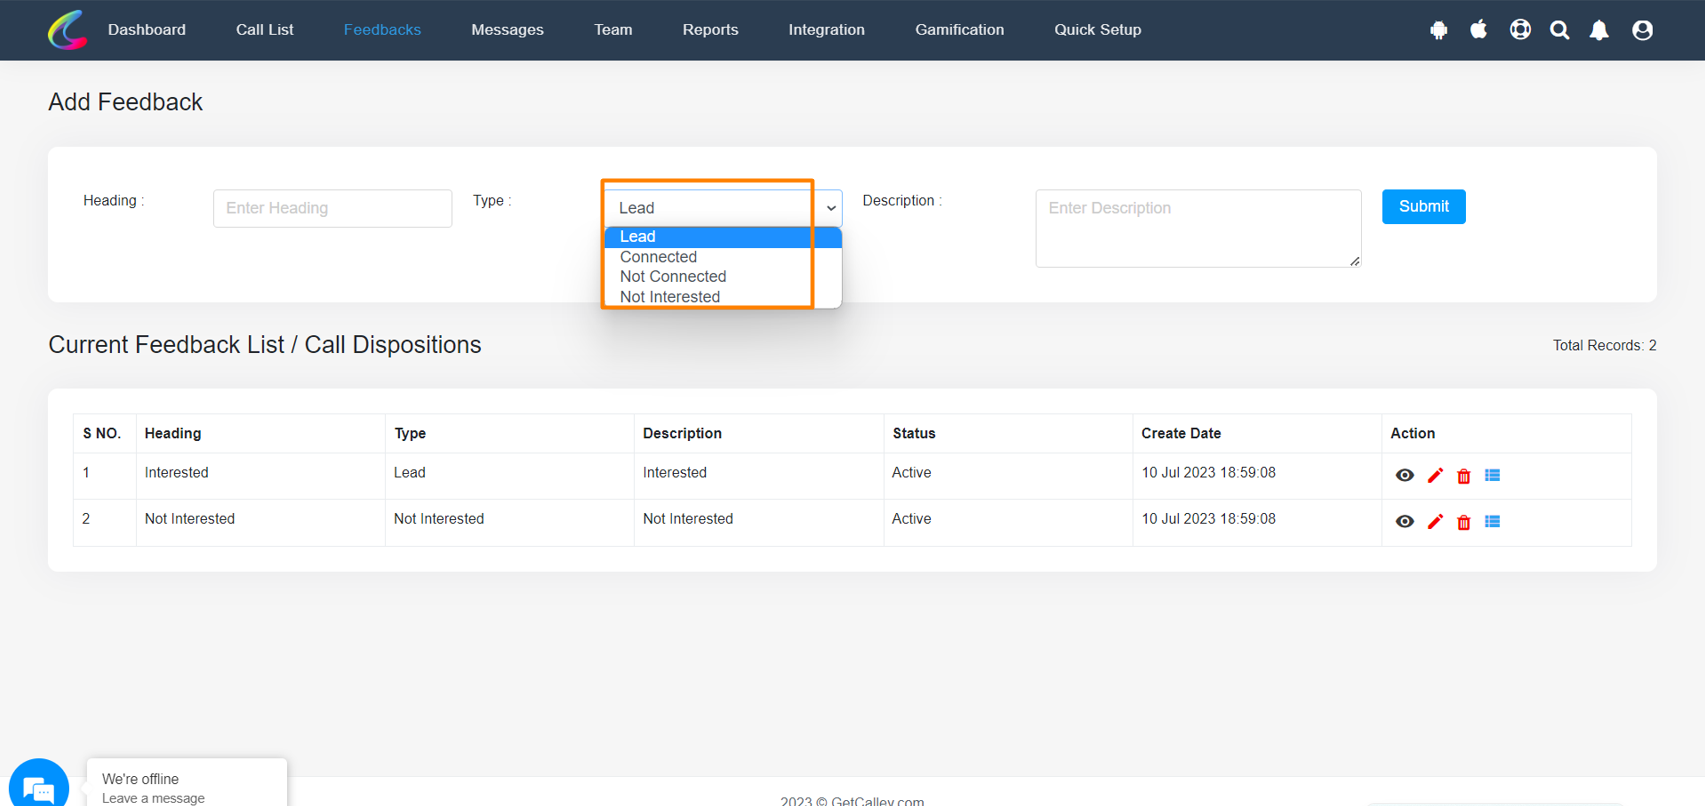This screenshot has height=806, width=1705.
Task: Open the Android app icon
Action: (x=1438, y=30)
